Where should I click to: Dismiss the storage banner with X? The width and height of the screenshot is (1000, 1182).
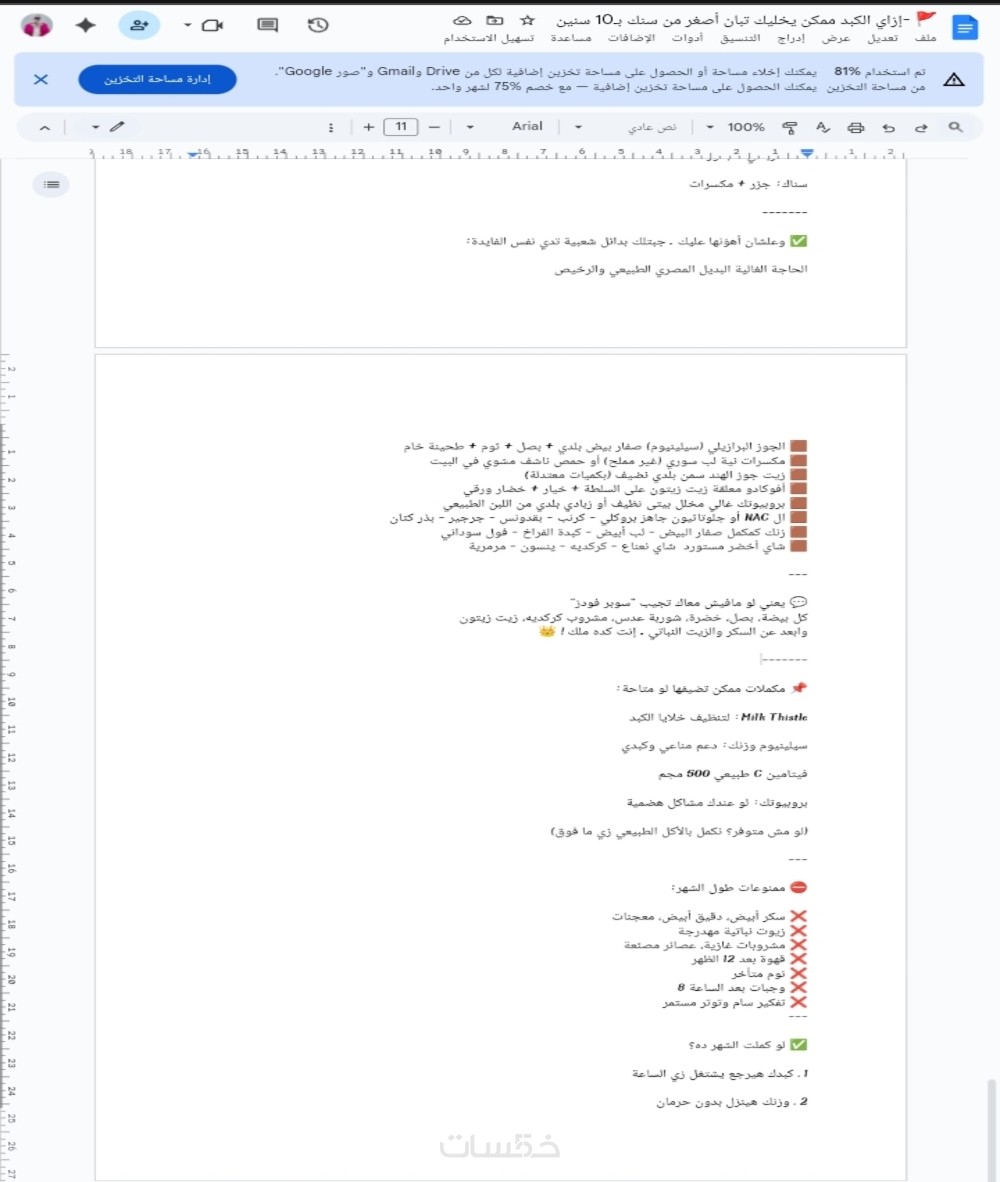click(41, 79)
